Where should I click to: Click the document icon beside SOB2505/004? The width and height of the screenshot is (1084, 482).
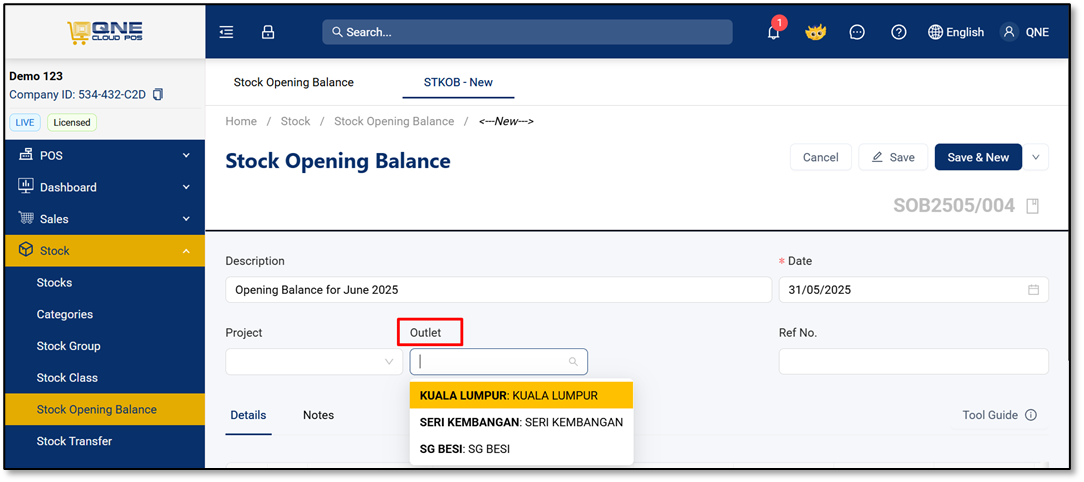coord(1032,206)
